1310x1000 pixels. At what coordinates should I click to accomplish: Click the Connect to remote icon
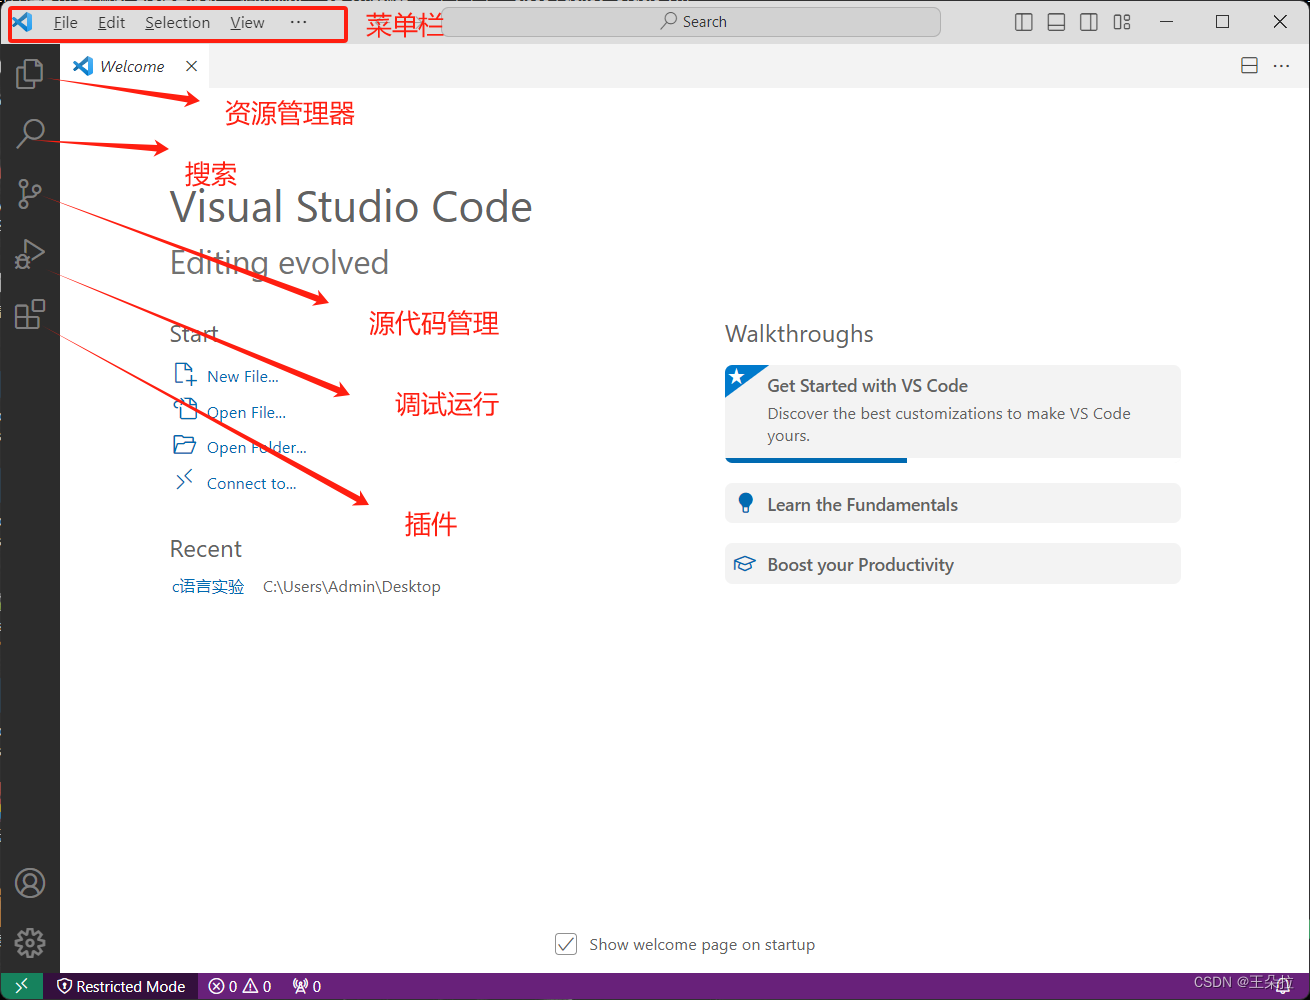tap(185, 481)
